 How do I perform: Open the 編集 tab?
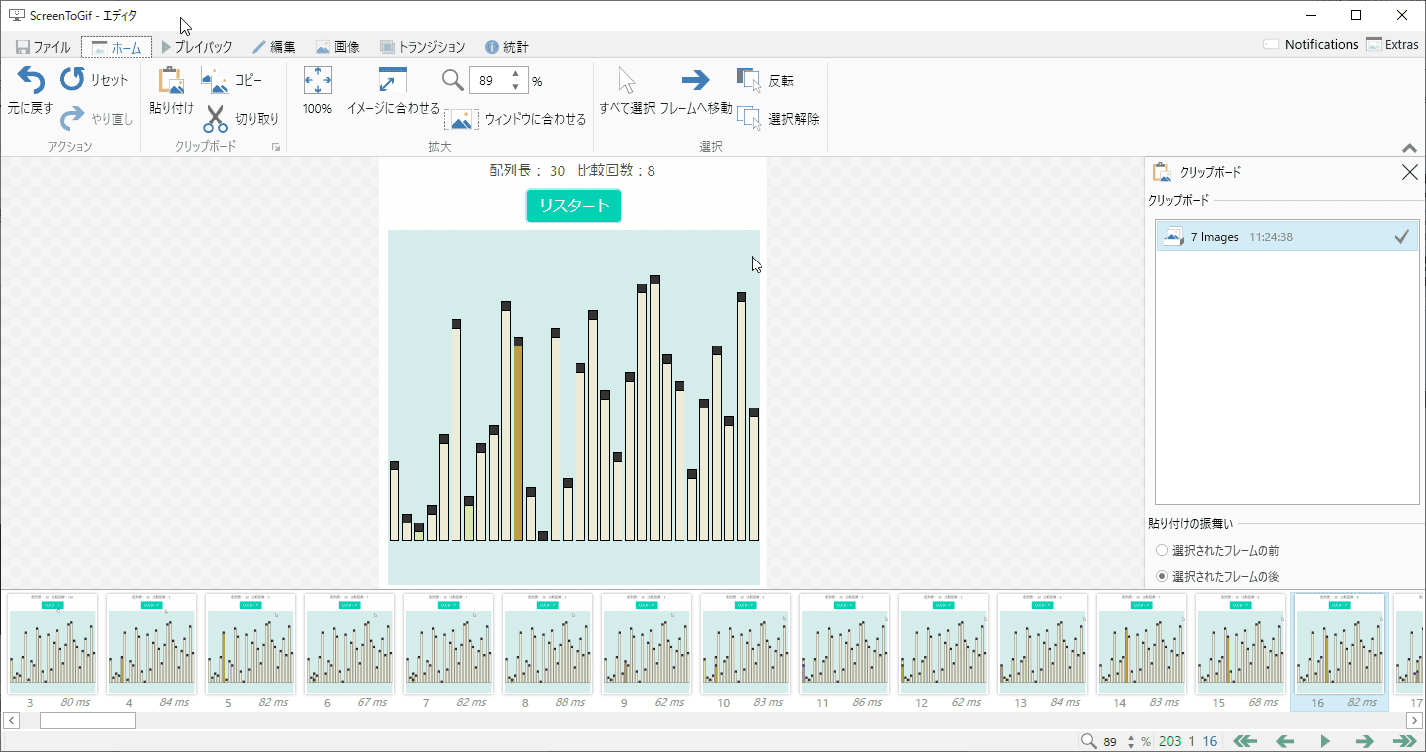[273, 47]
